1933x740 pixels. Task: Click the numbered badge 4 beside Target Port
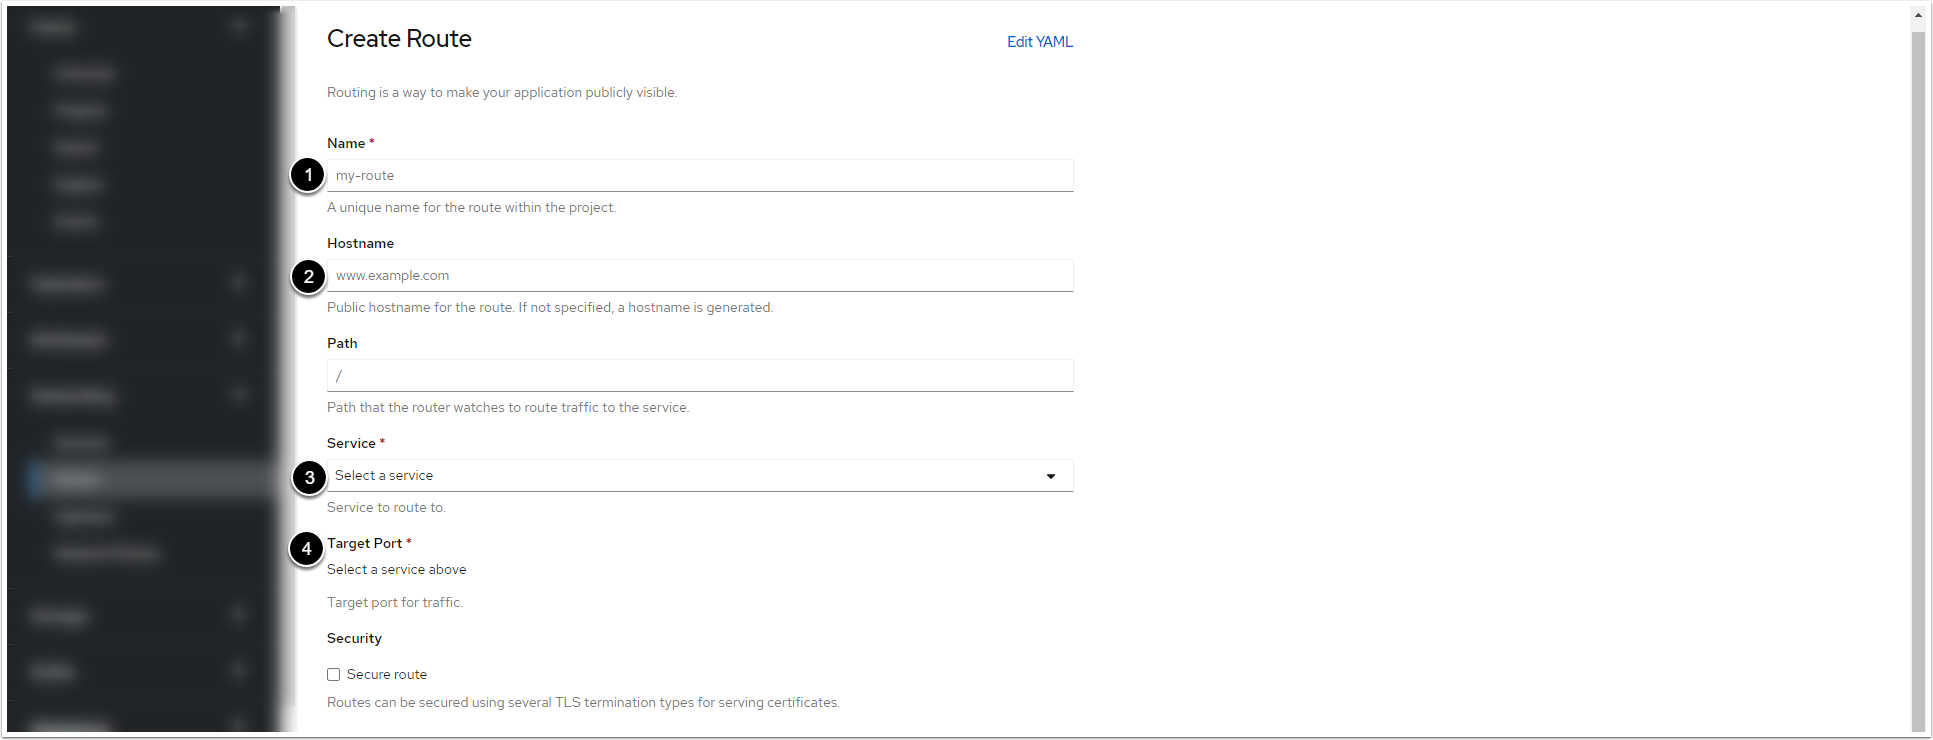(x=306, y=548)
